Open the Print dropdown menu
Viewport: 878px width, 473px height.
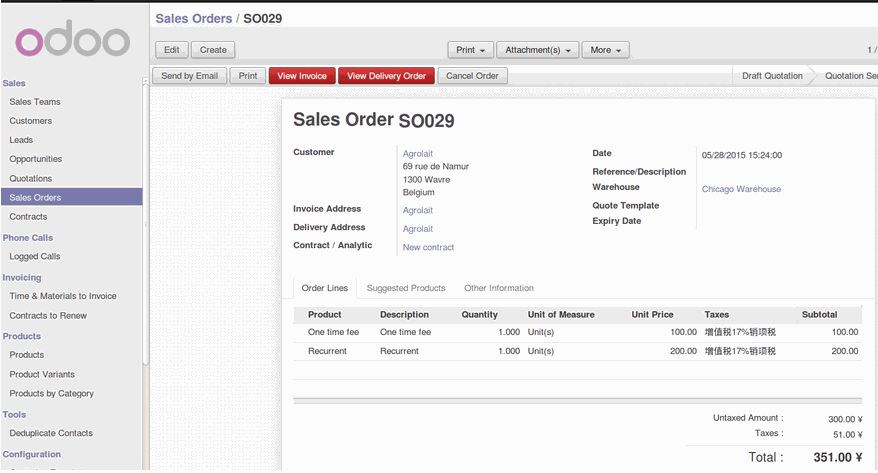point(471,49)
